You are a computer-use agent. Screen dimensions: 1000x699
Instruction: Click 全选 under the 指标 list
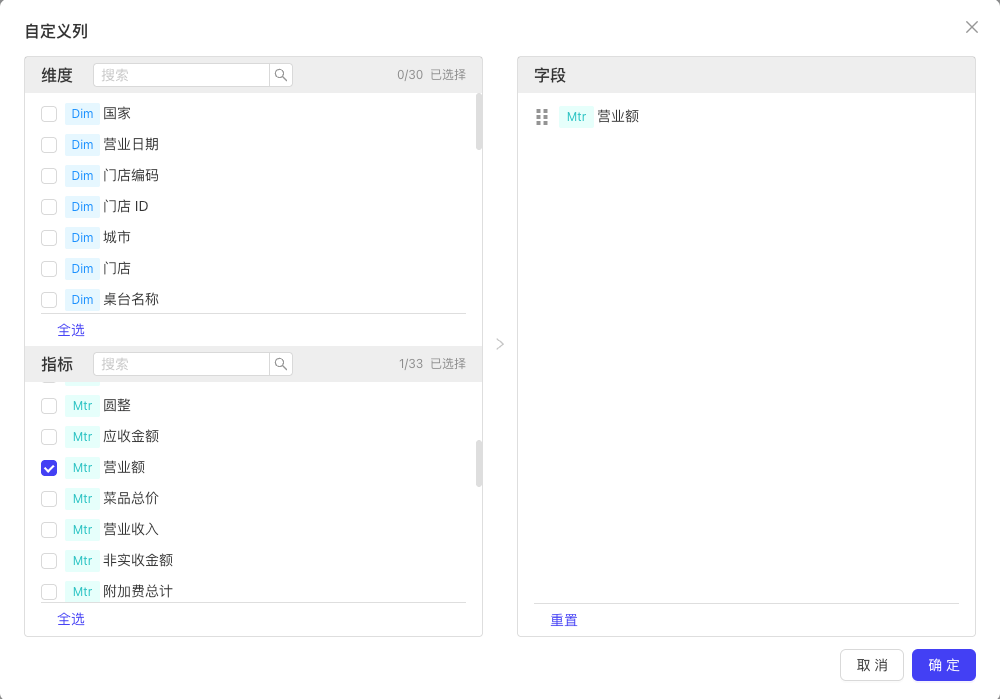[x=71, y=619]
